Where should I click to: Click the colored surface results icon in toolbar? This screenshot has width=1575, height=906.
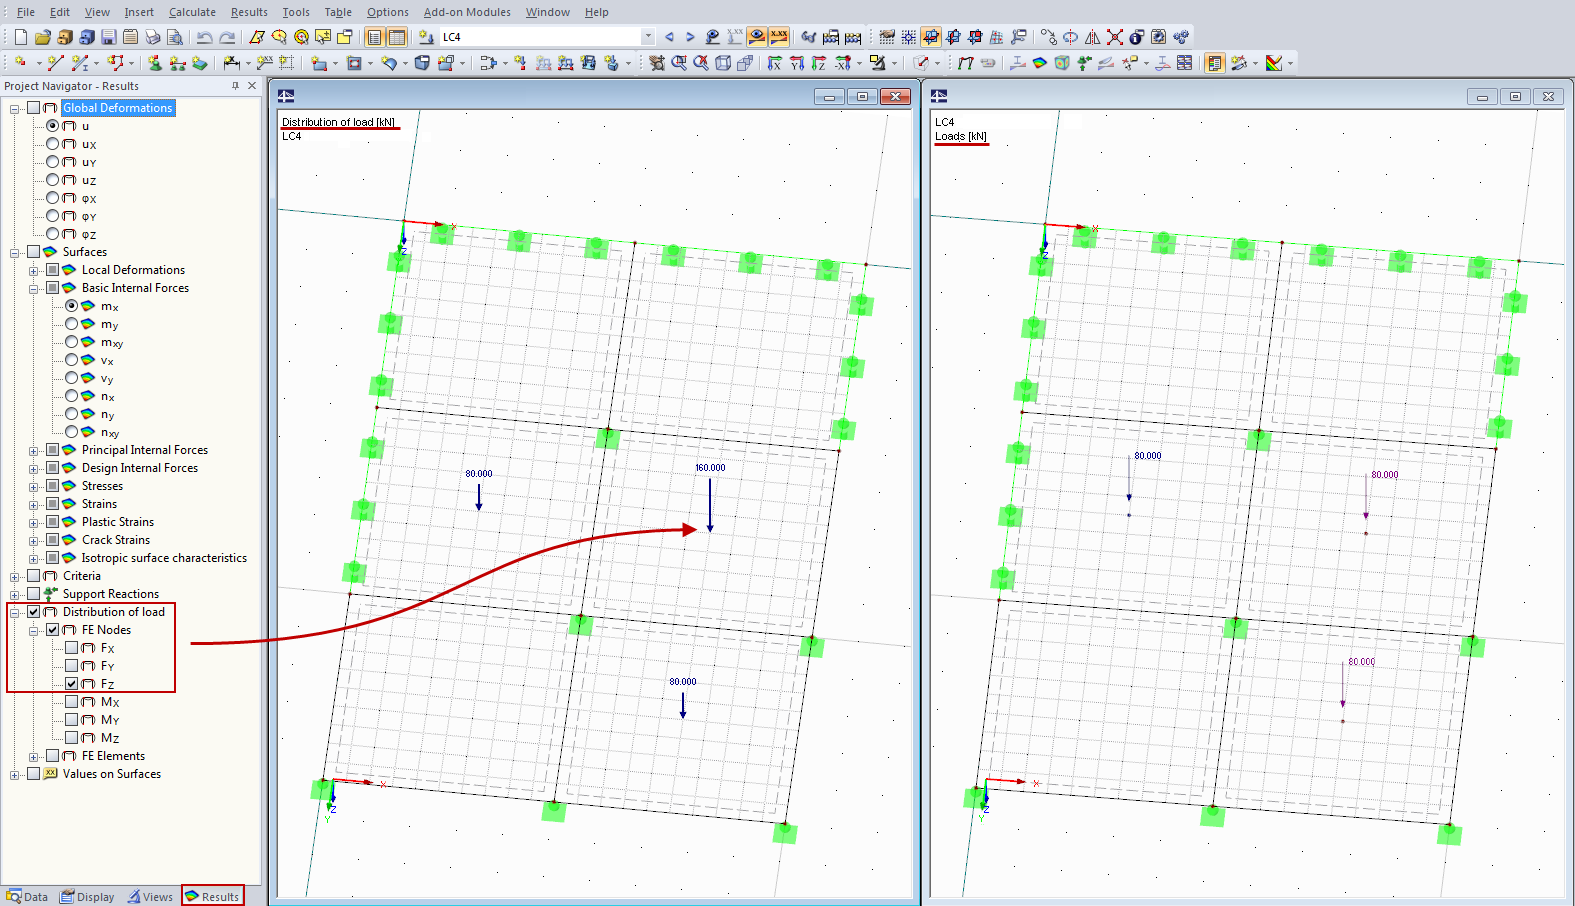point(1040,63)
